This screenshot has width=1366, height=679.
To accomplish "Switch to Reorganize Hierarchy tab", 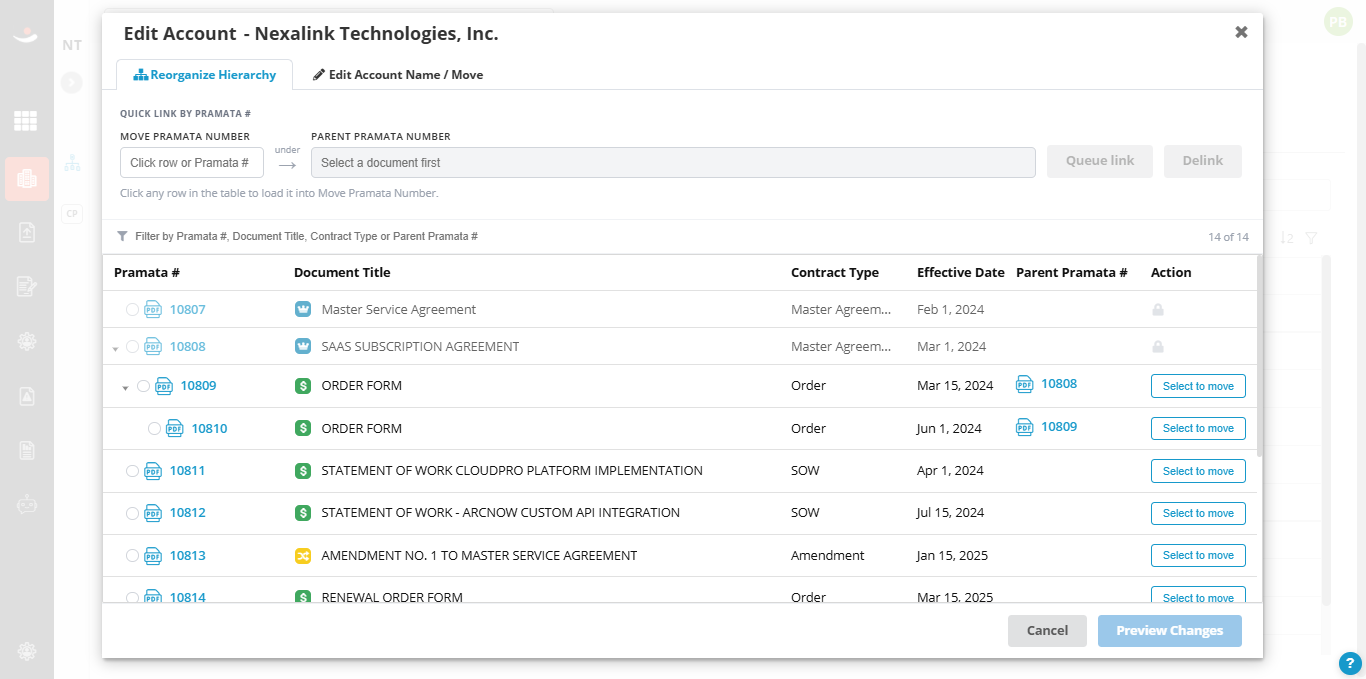I will tap(204, 75).
